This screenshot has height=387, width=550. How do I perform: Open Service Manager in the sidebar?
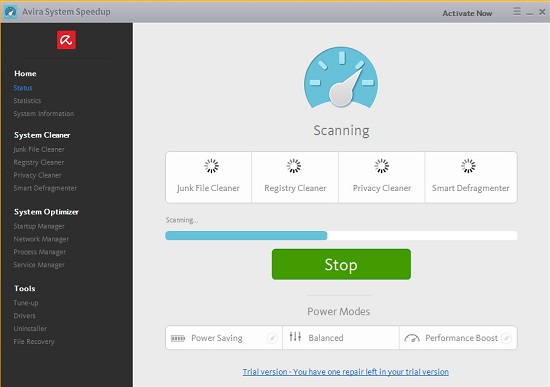pos(39,265)
